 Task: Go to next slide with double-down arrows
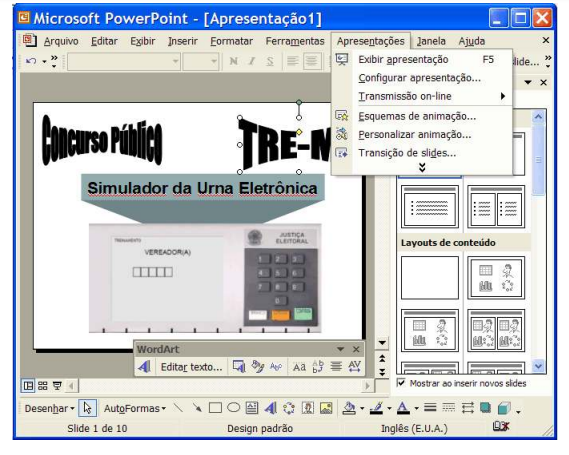(382, 372)
